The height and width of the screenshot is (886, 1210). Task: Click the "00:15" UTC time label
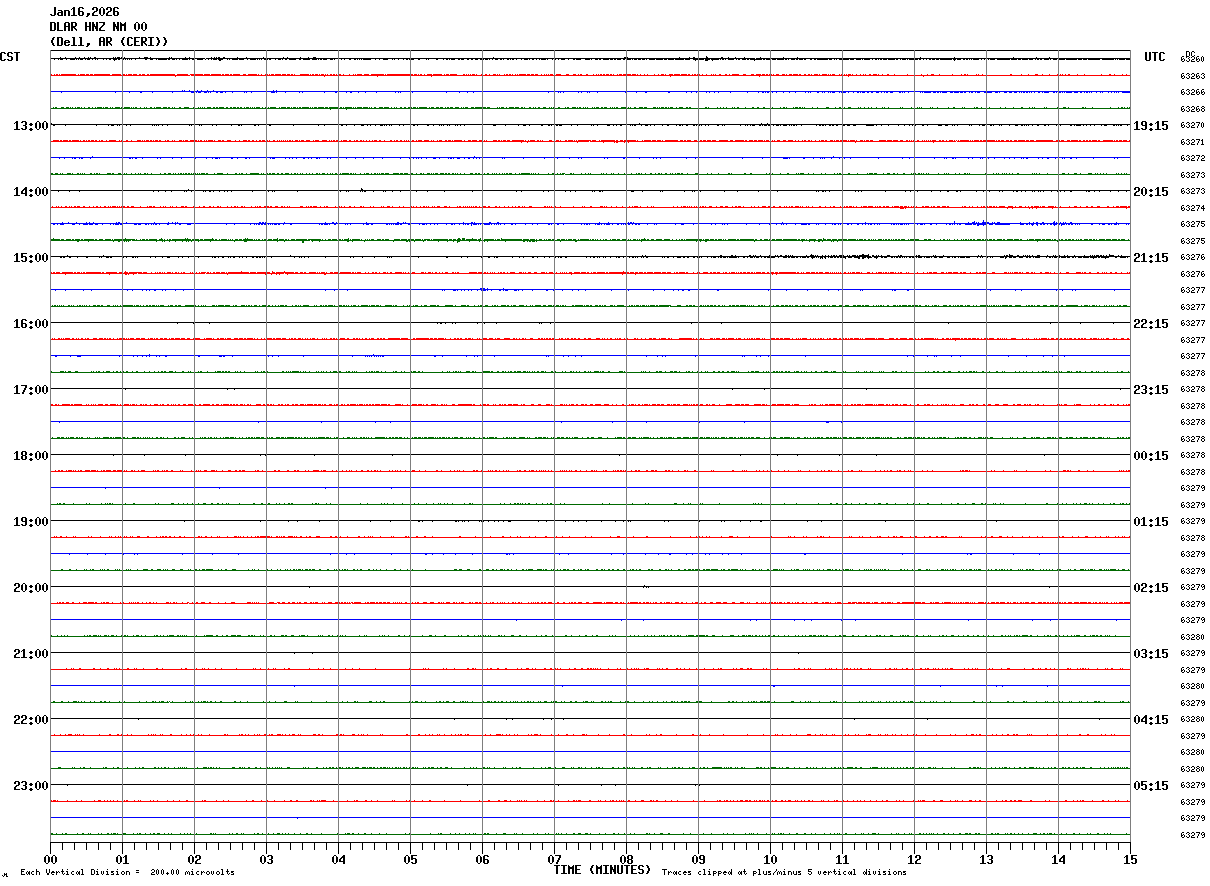point(1150,455)
